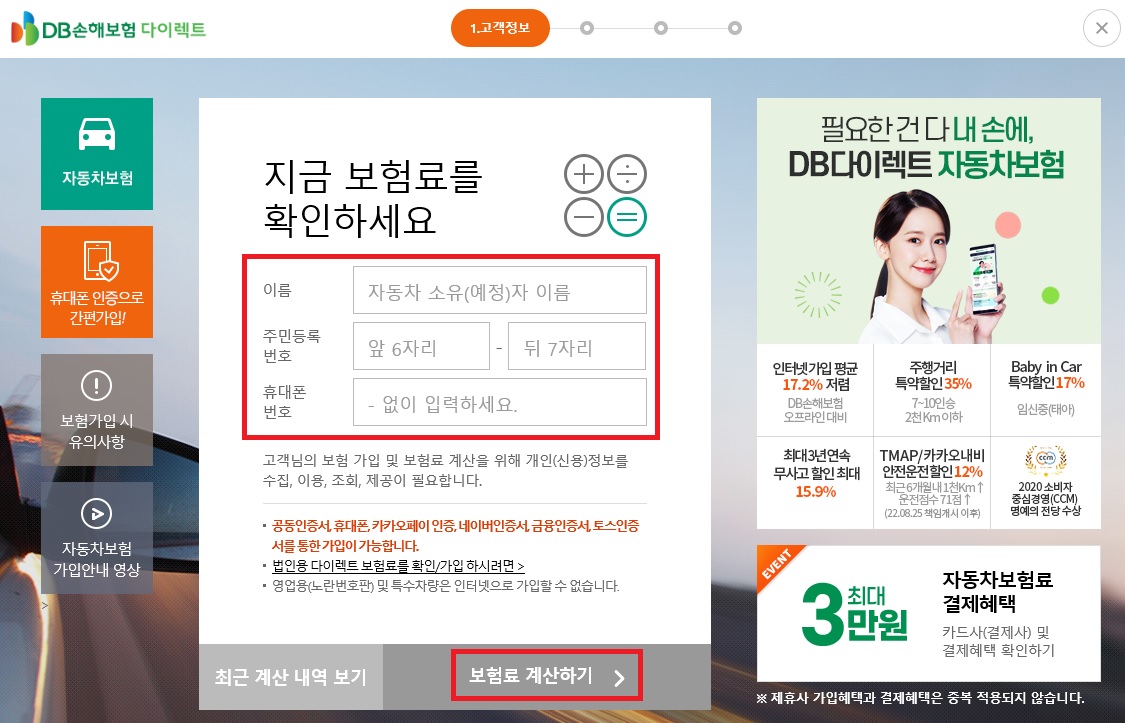Image resolution: width=1125 pixels, height=723 pixels.
Task: Click 최대3년연속 무사고 할인 15.9% cell
Action: coord(815,483)
